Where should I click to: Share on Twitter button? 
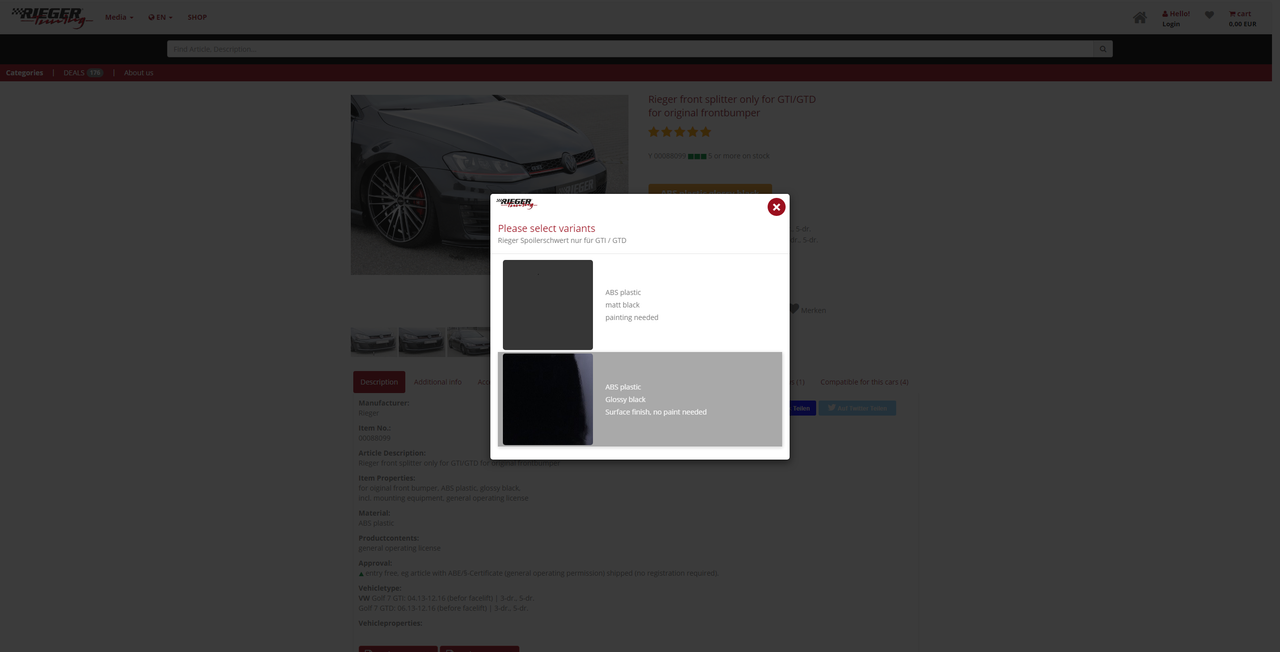click(858, 408)
